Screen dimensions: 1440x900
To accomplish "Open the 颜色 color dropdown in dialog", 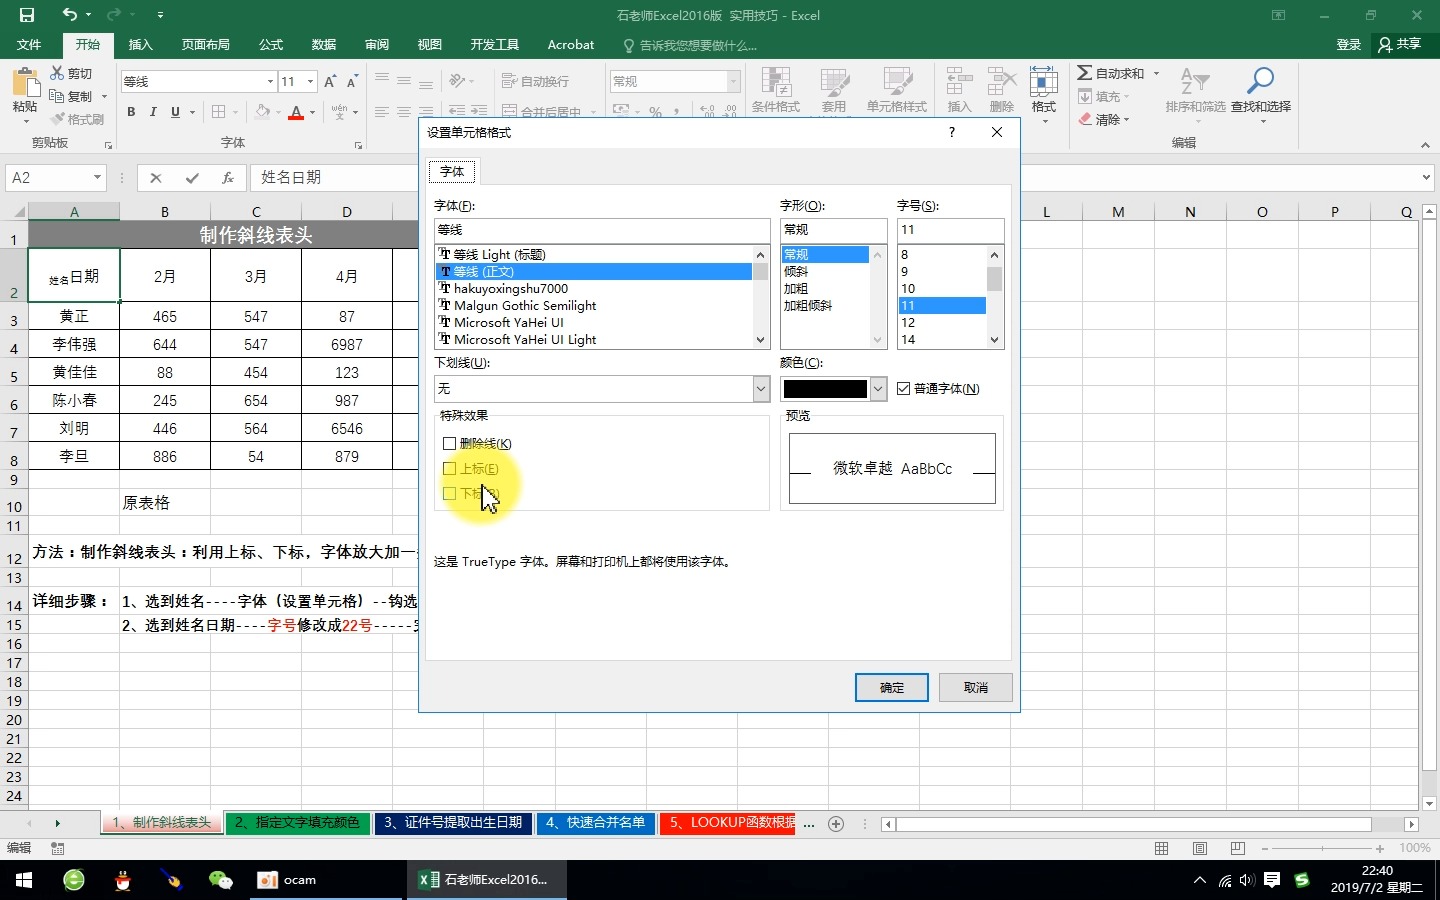I will click(x=877, y=389).
